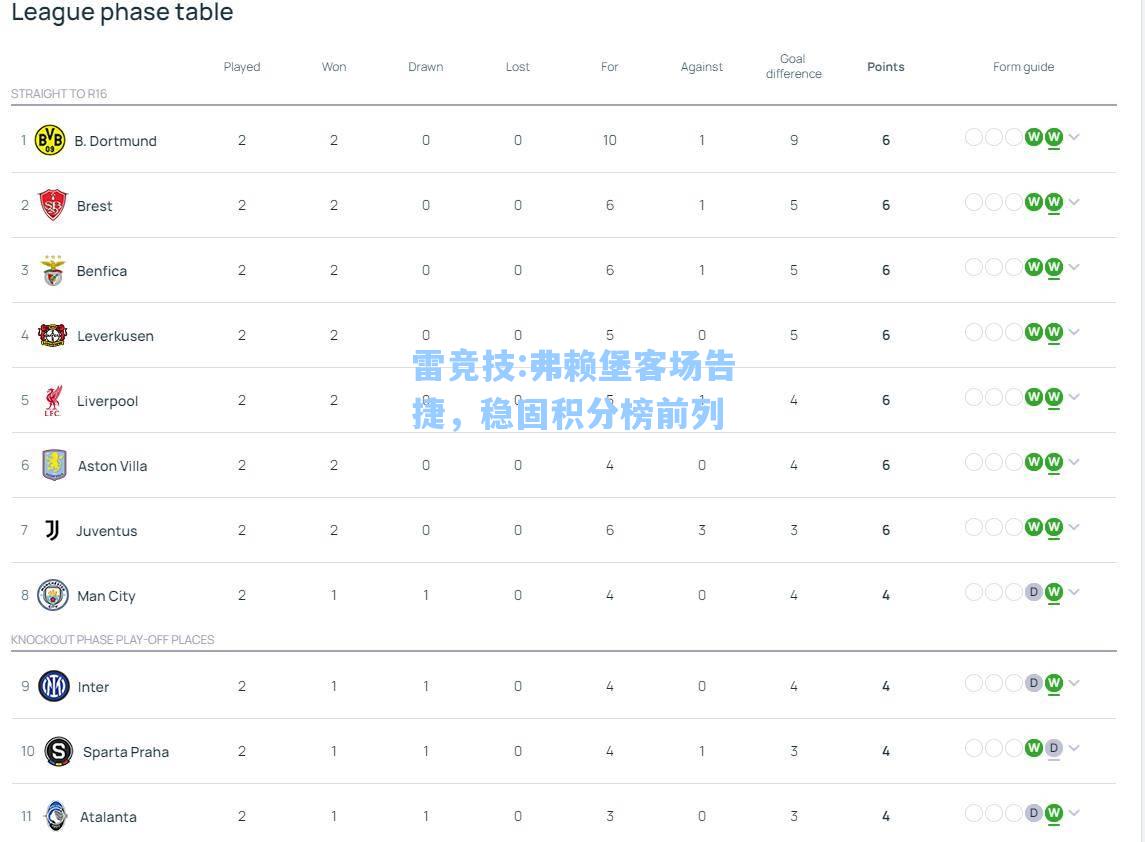Click Dortmund's latest W form badge

1053,137
